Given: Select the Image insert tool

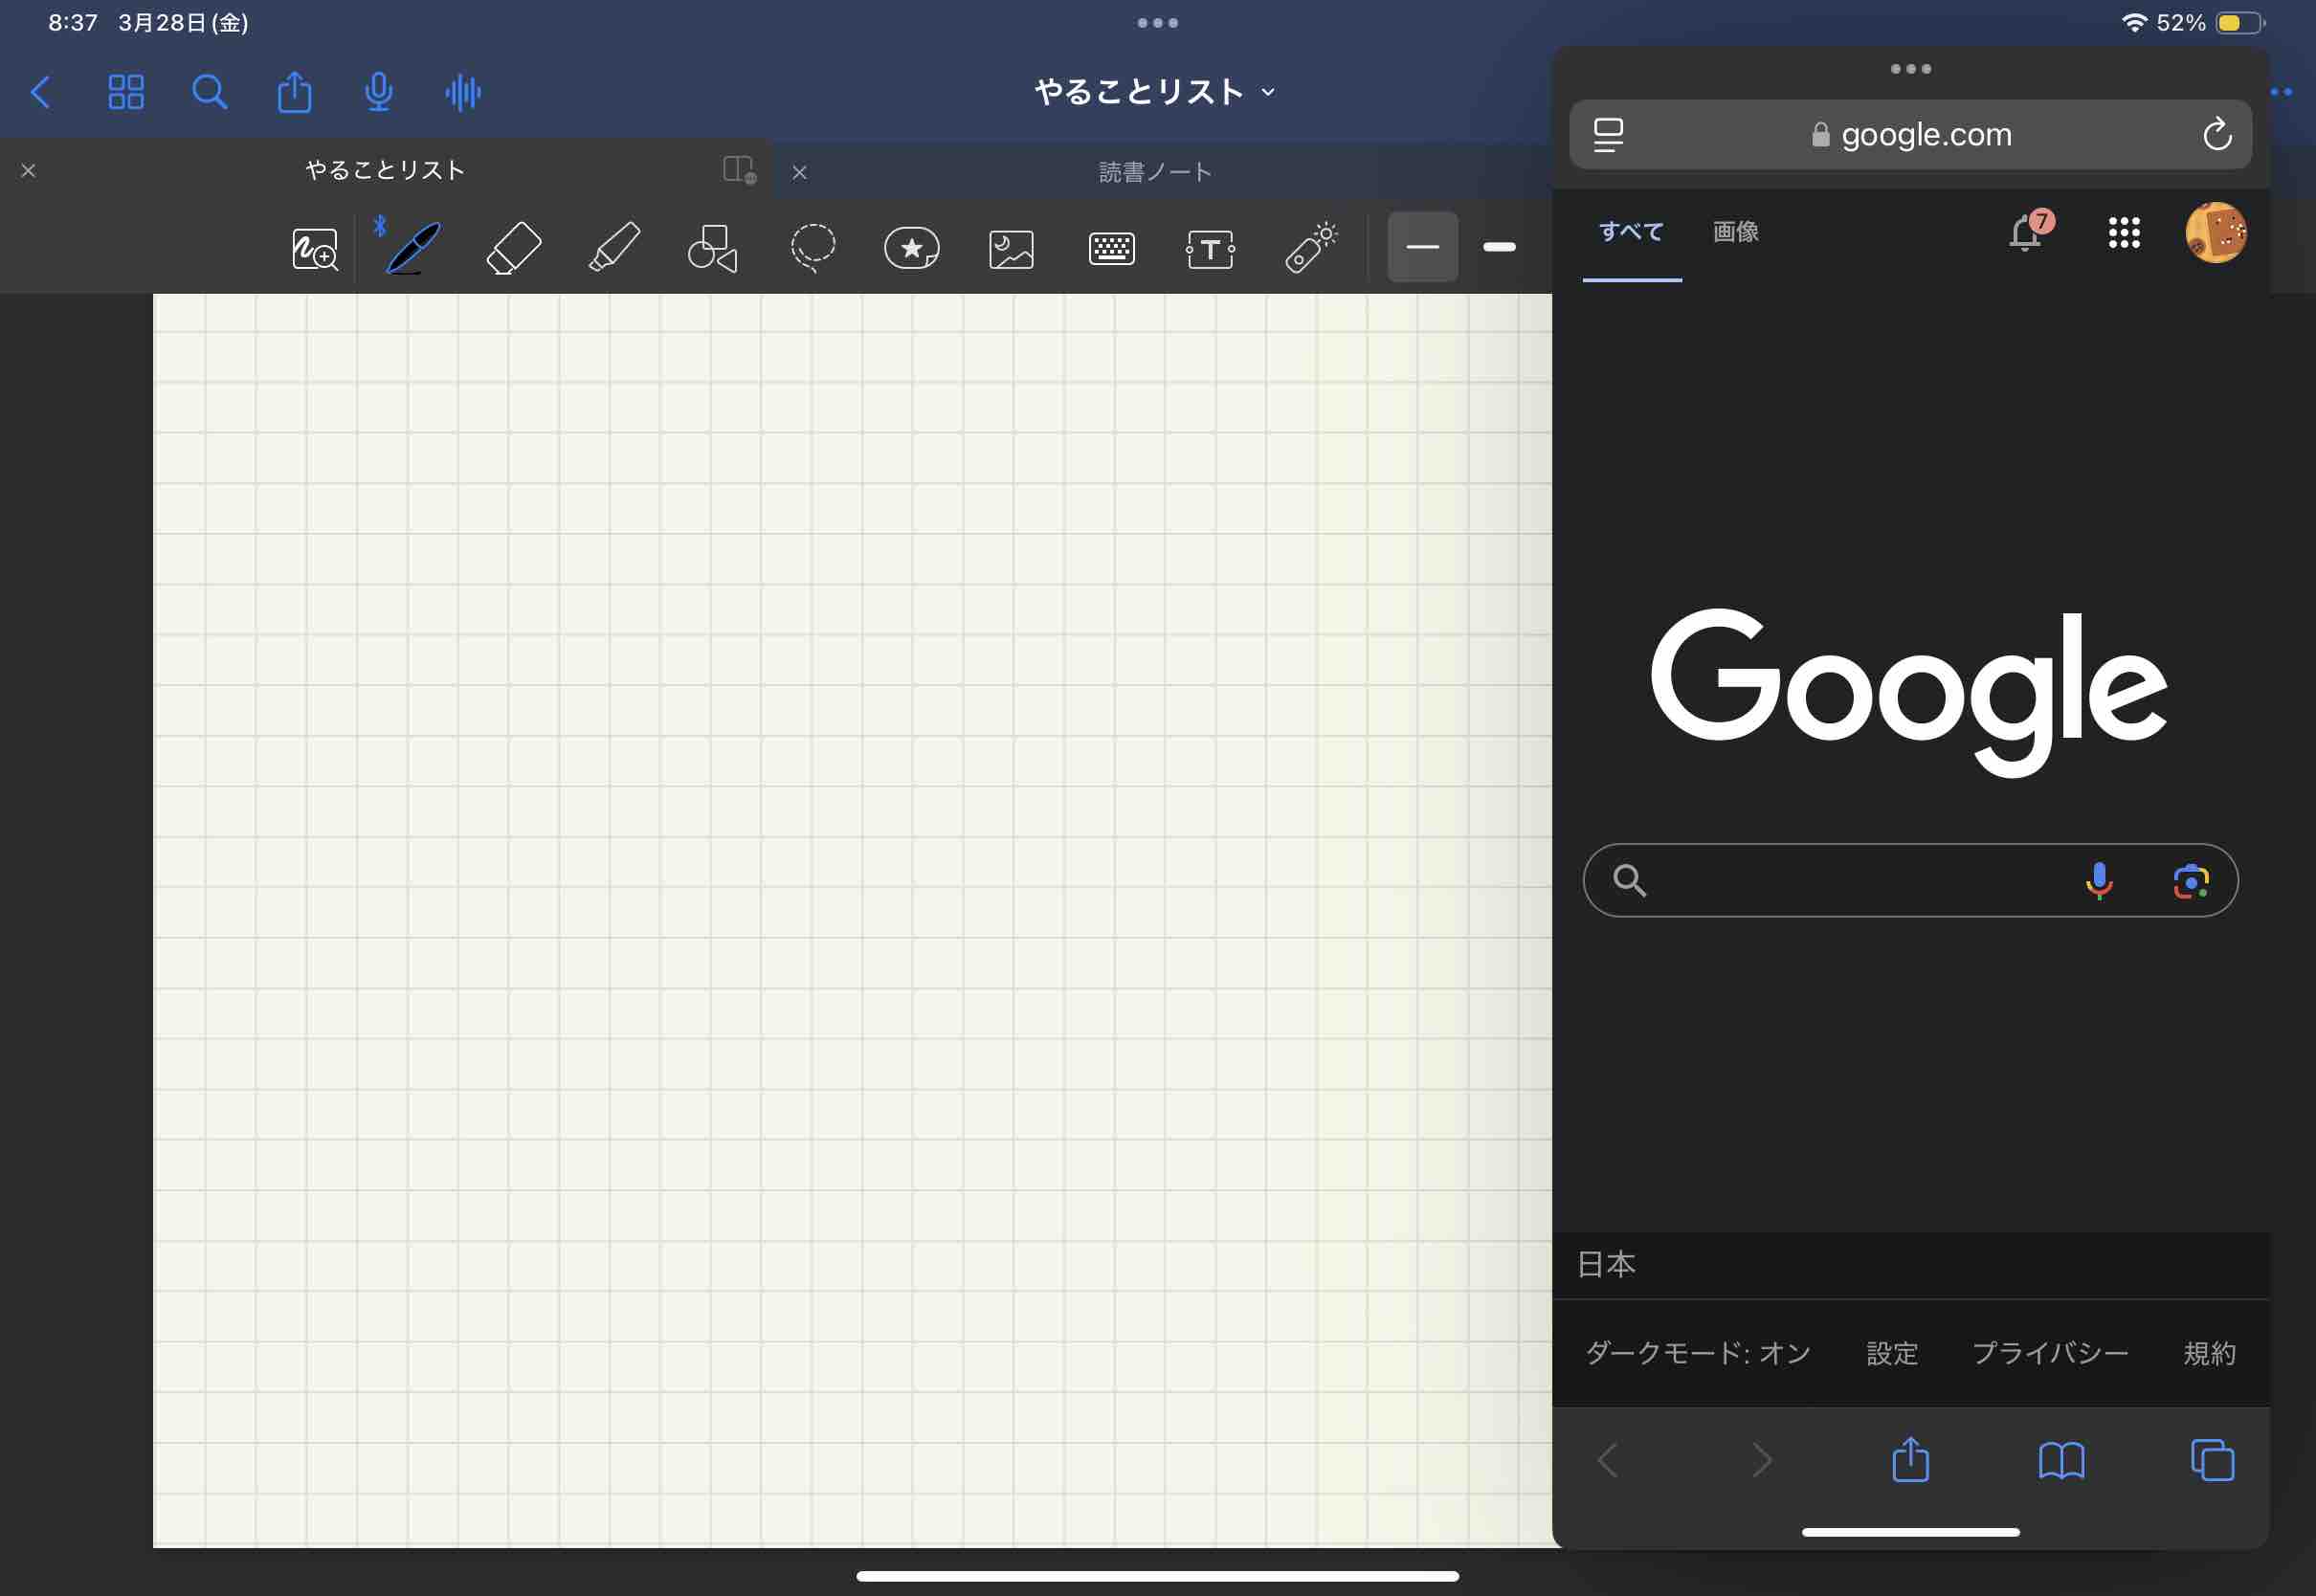Looking at the screenshot, I should click(1011, 249).
